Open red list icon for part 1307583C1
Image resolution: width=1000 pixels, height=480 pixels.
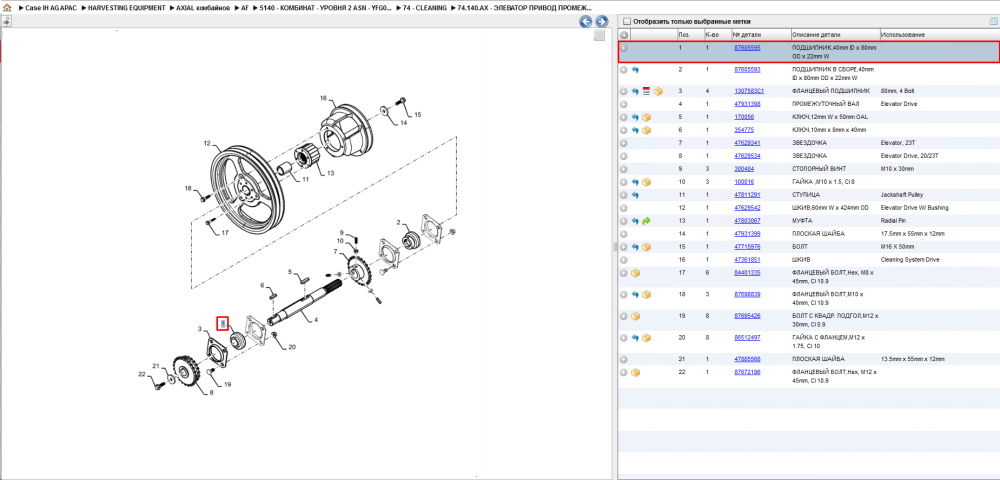tap(646, 91)
